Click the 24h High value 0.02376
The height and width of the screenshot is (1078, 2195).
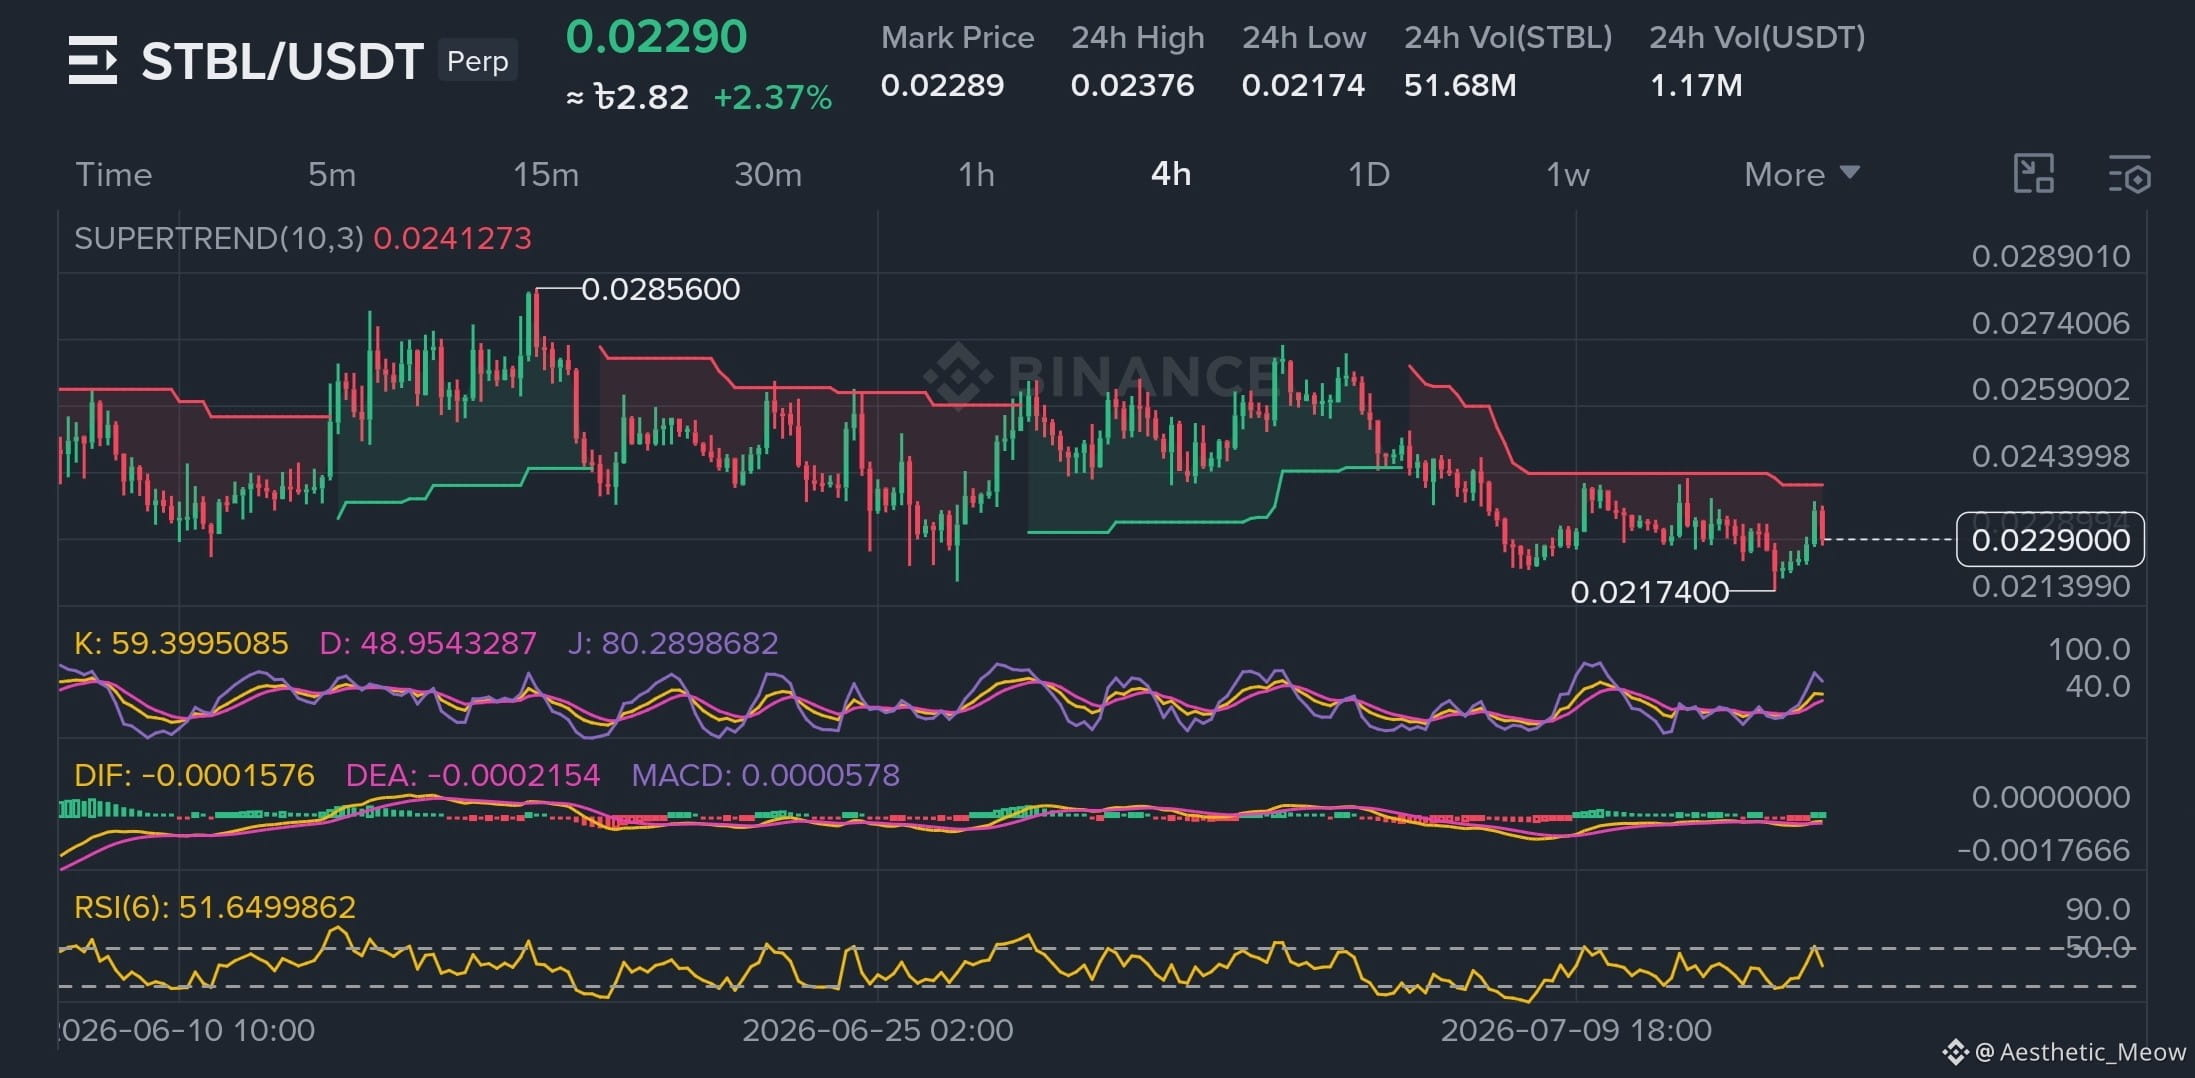(1132, 85)
